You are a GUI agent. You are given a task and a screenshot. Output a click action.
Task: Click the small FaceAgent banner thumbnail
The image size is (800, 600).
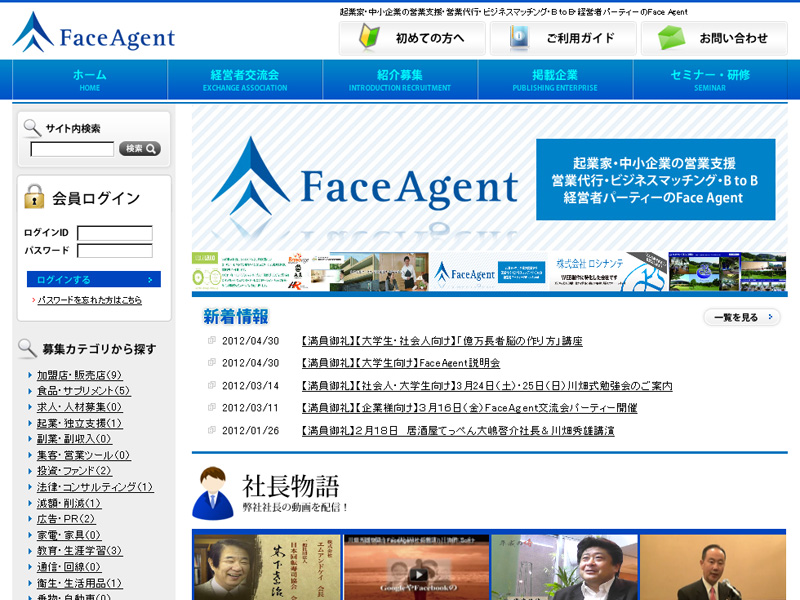(x=490, y=272)
